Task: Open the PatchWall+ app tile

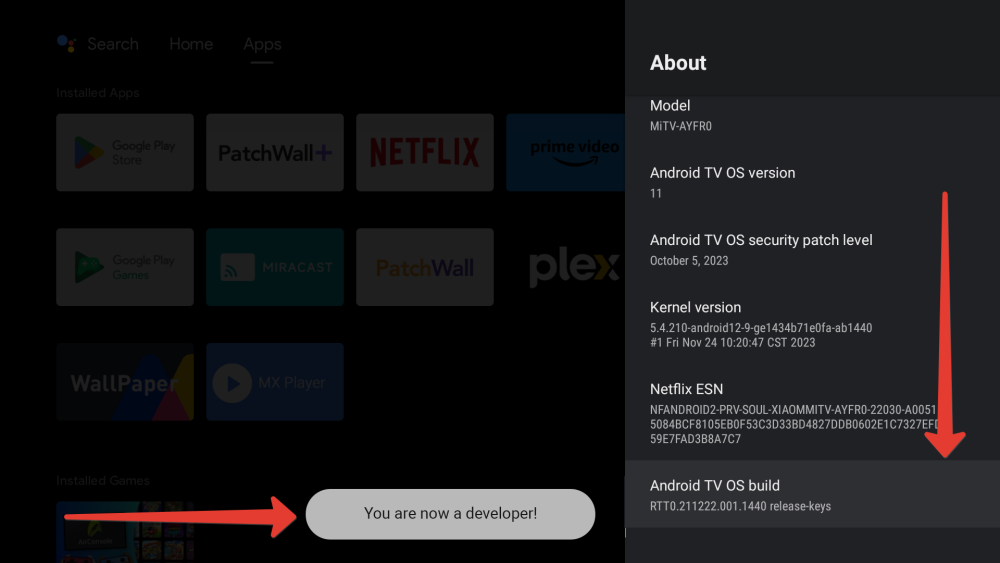Action: click(275, 152)
